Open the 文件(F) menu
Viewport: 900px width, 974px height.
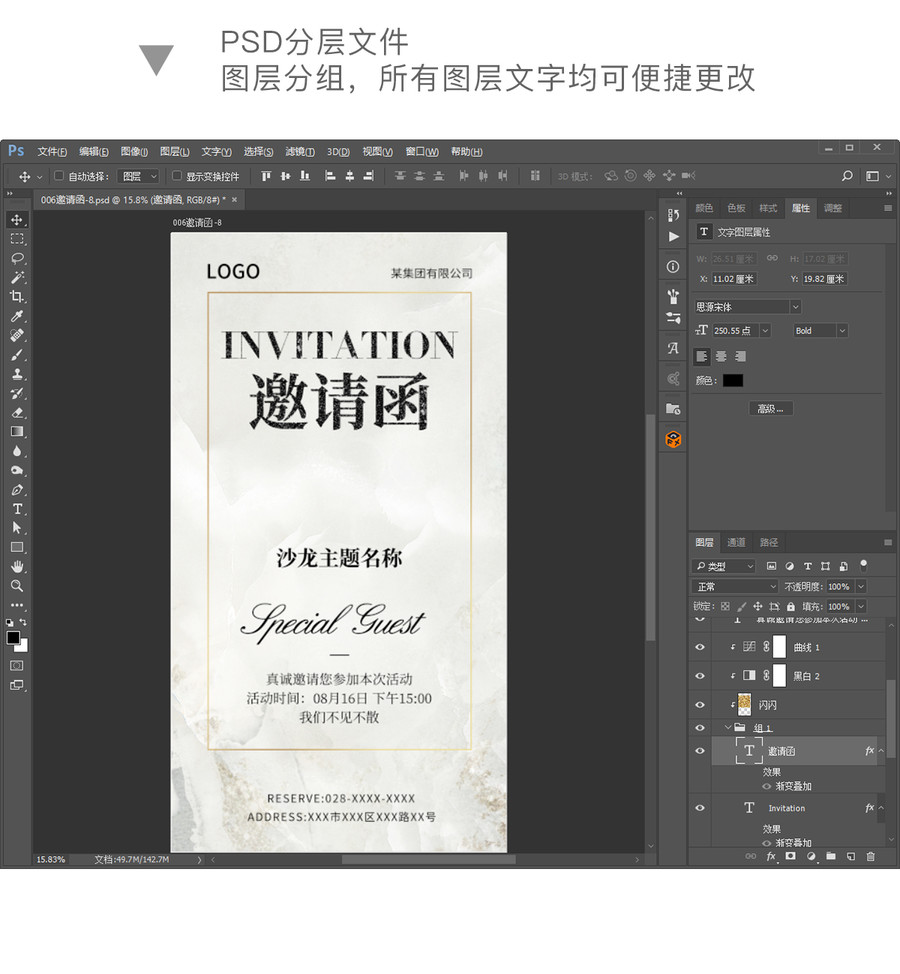(52, 152)
